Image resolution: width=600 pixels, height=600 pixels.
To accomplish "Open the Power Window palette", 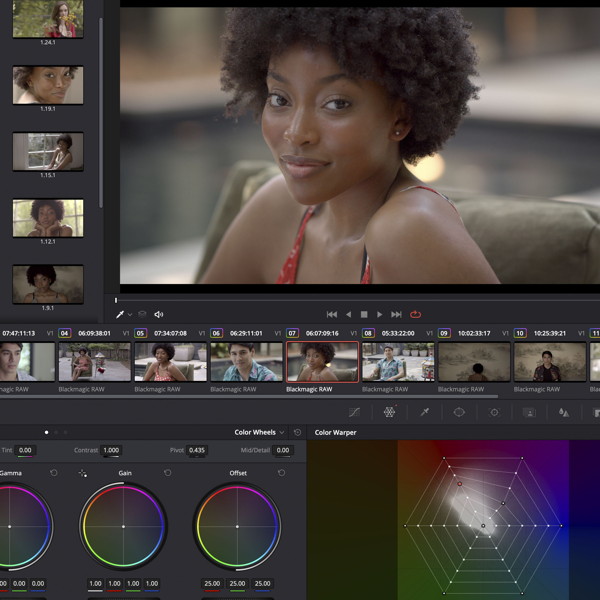I will coord(459,412).
